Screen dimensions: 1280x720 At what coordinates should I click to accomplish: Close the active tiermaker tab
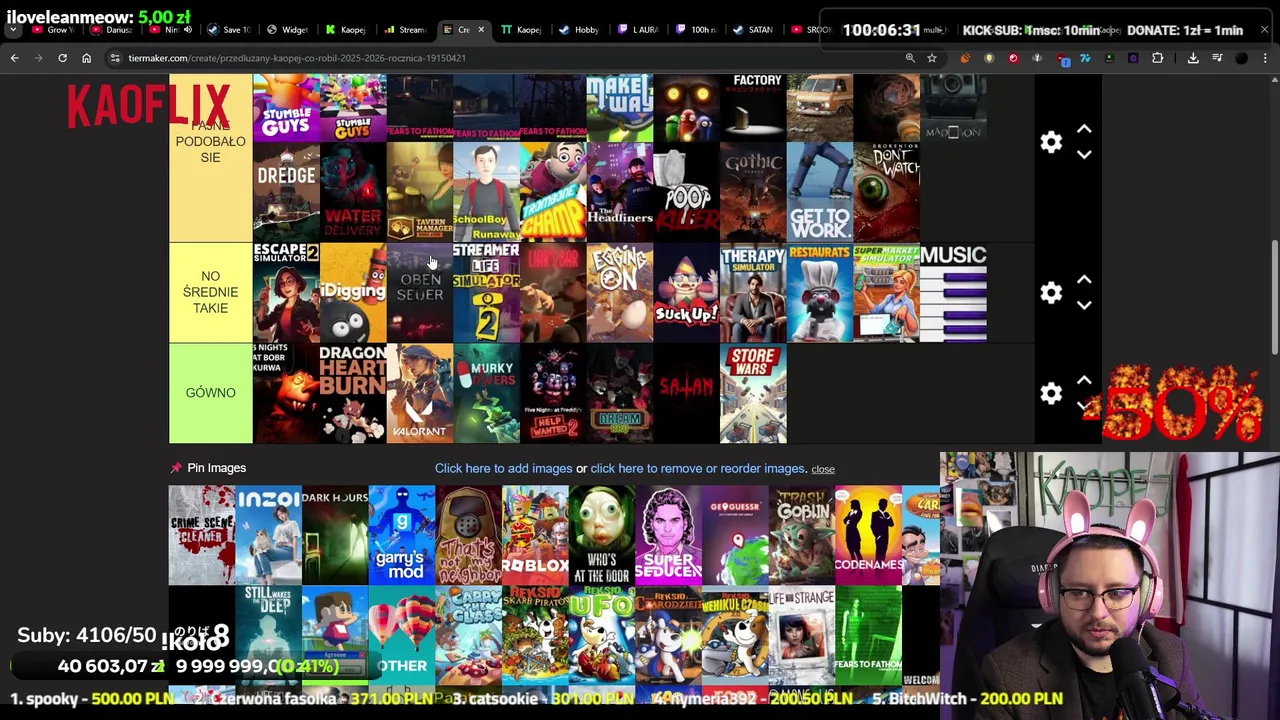click(481, 30)
